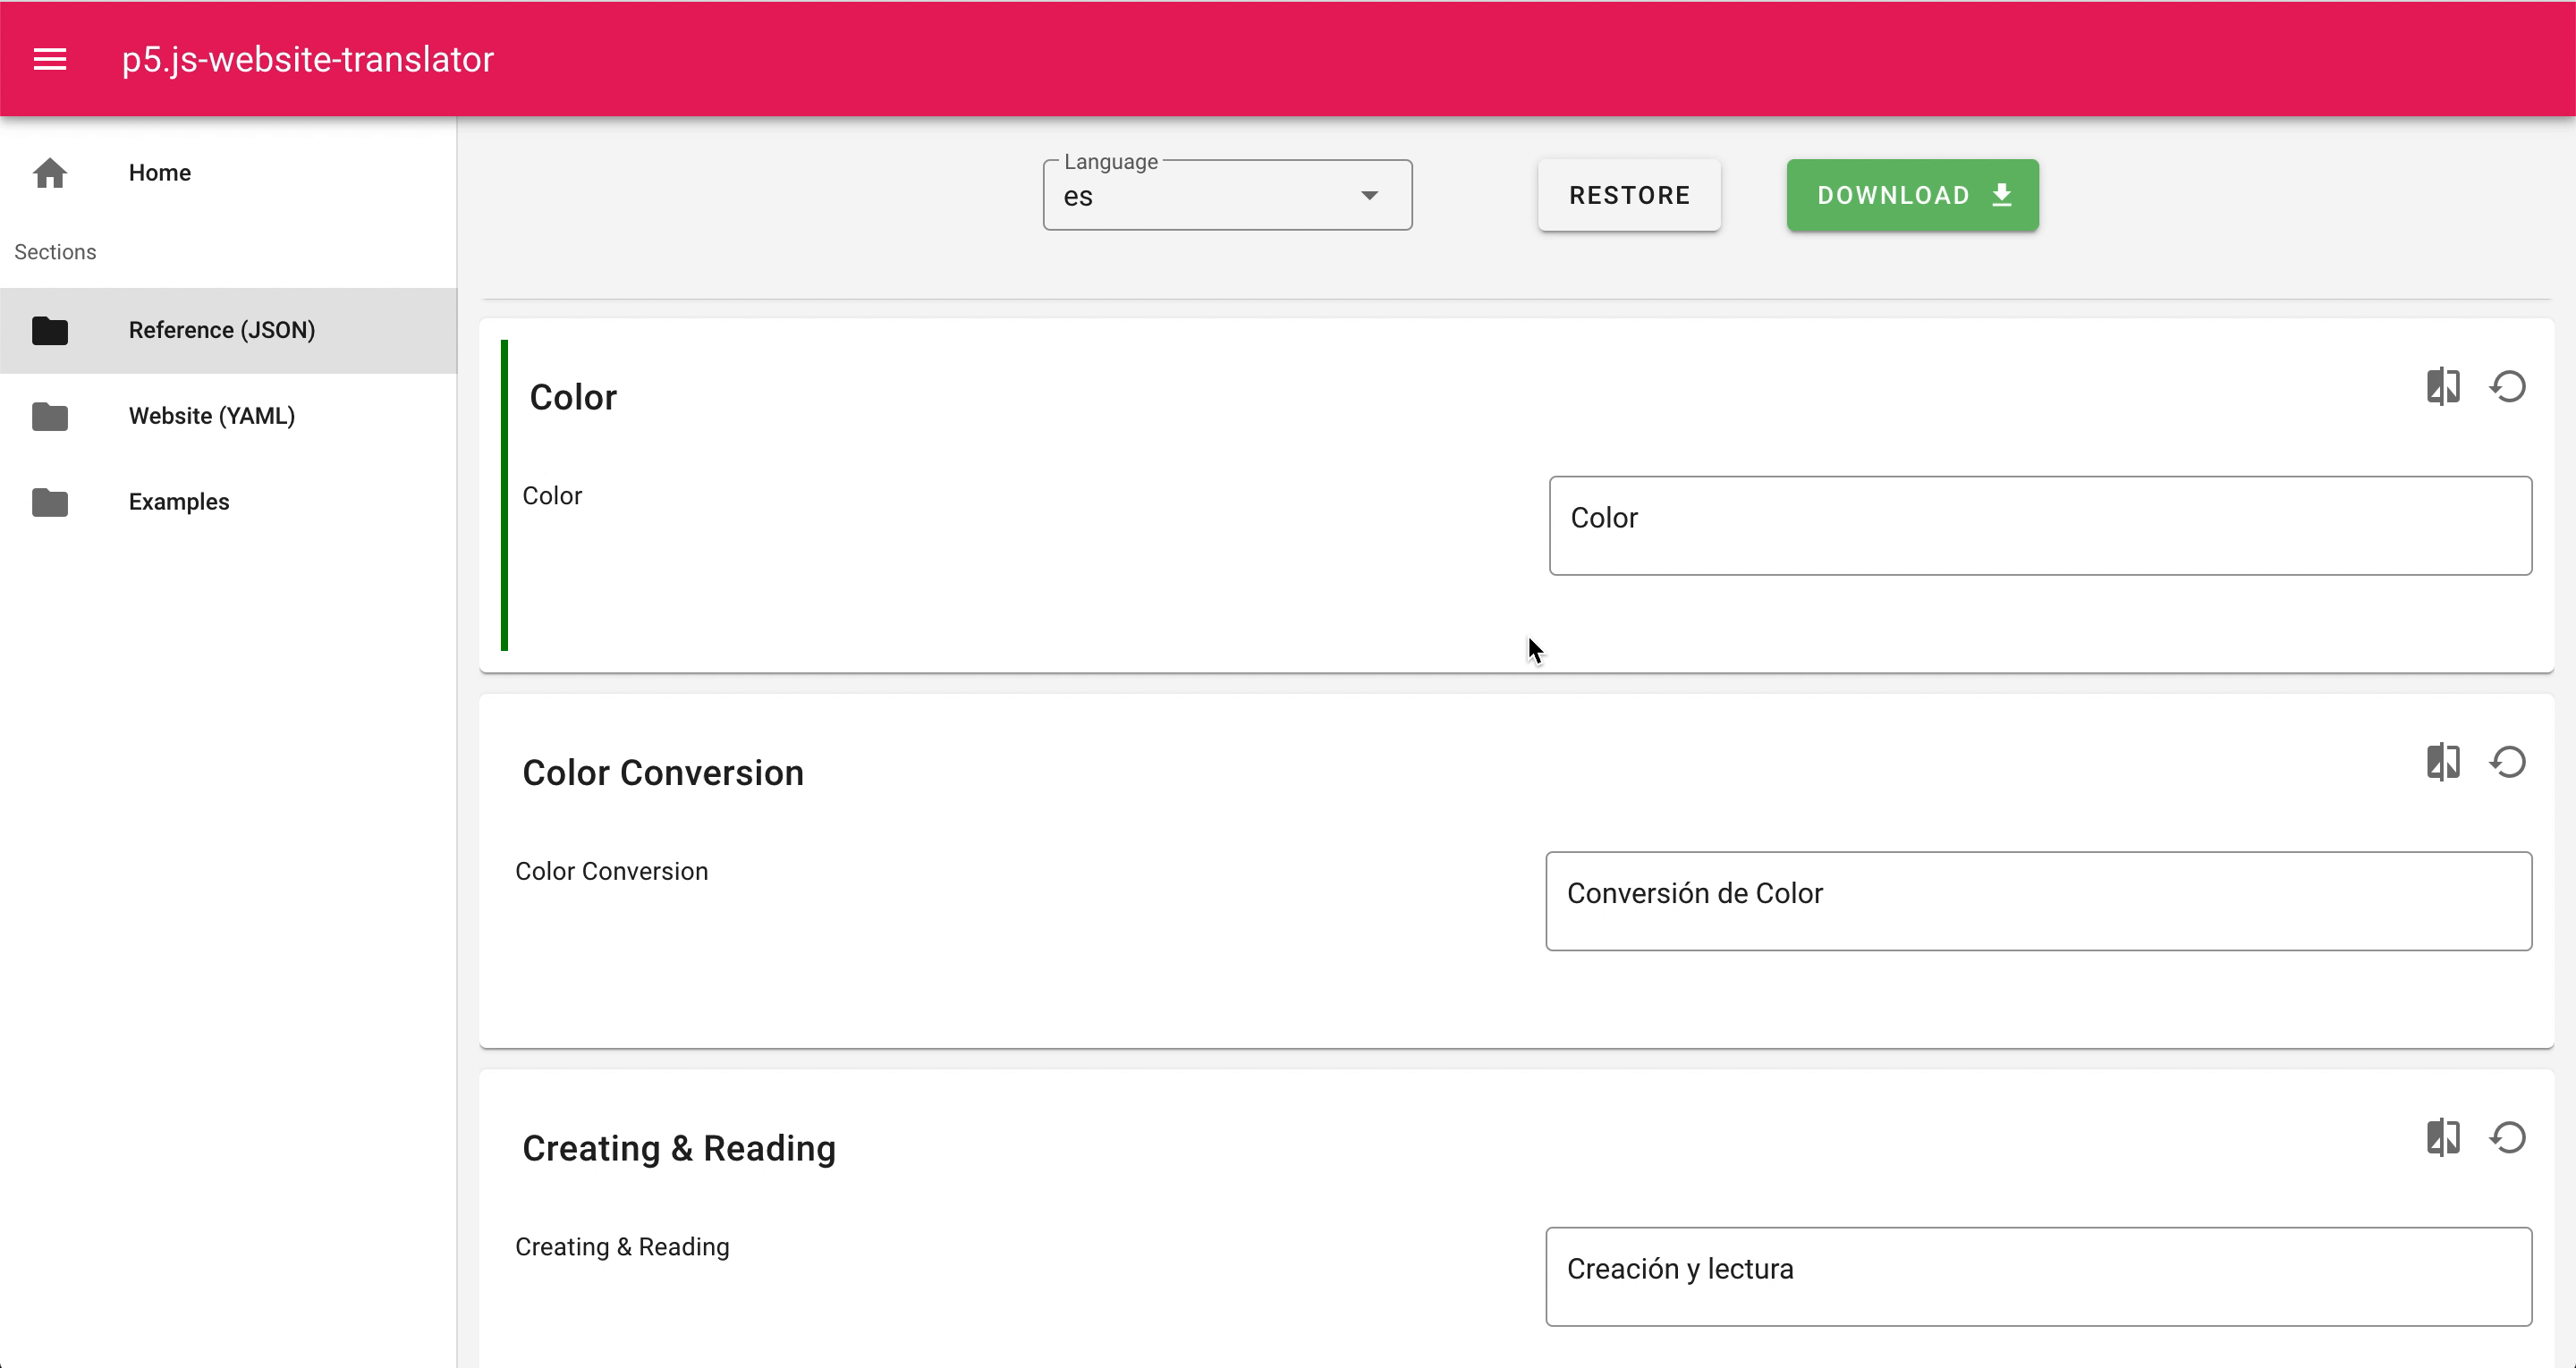Viewport: 2576px width, 1368px height.
Task: Expand the Examples section
Action: (x=177, y=501)
